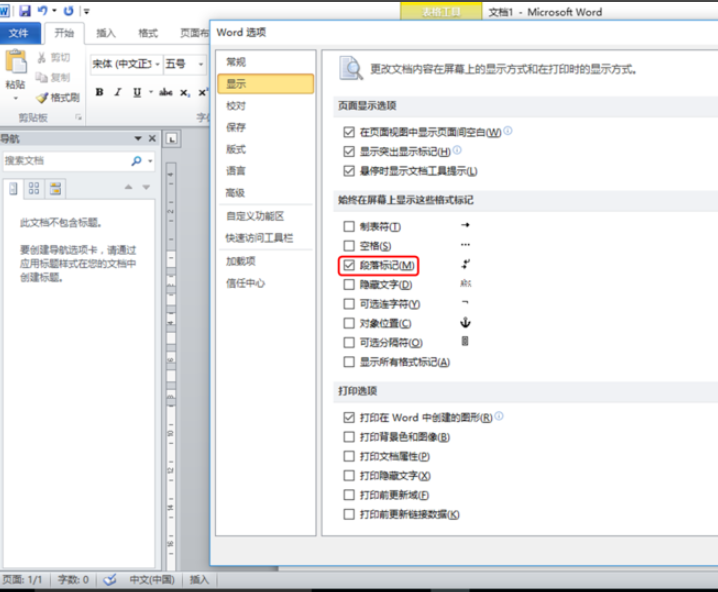Switch to the 插入 (Insert) ribbon tab

coord(106,33)
